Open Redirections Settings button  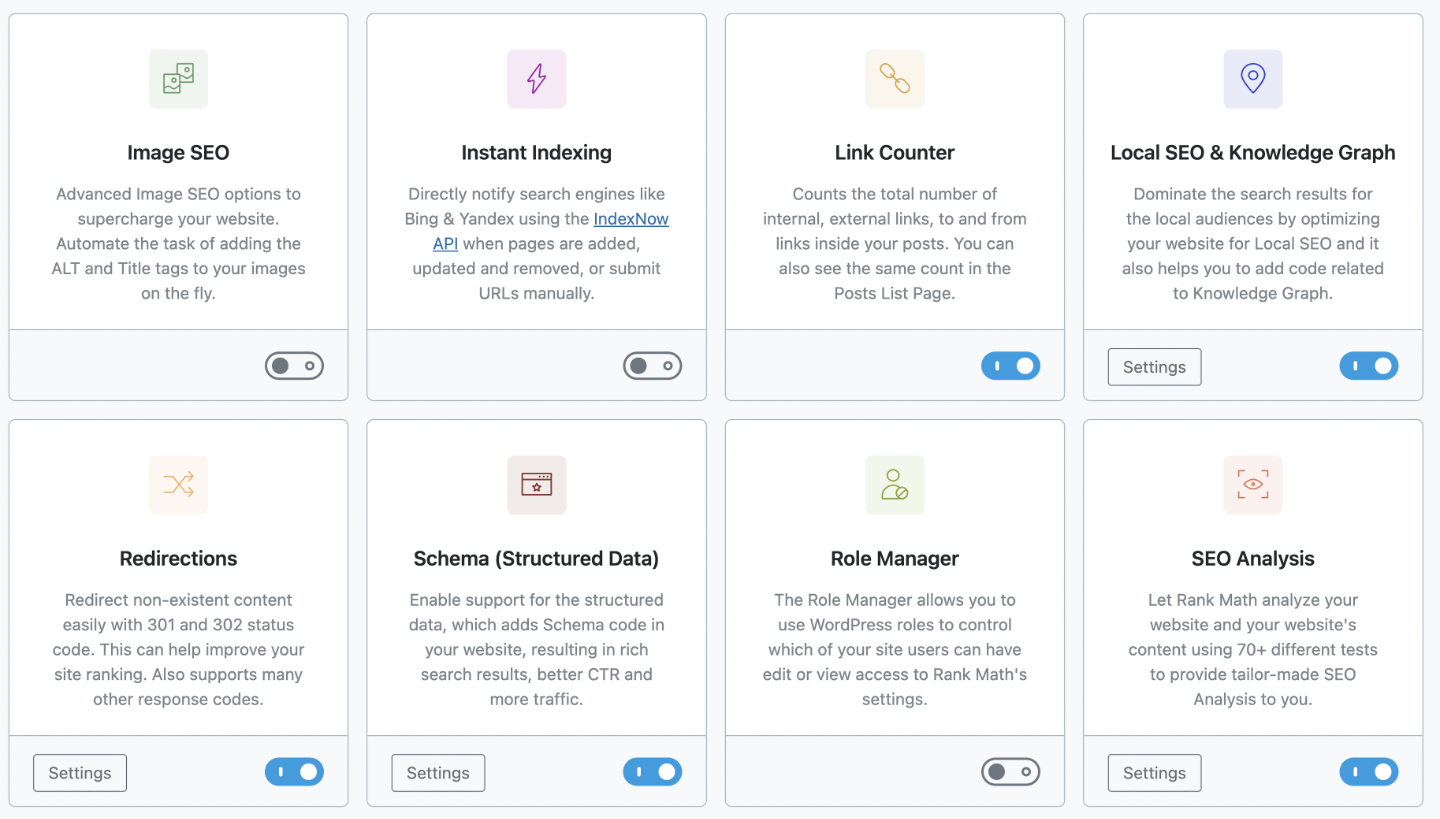click(80, 773)
